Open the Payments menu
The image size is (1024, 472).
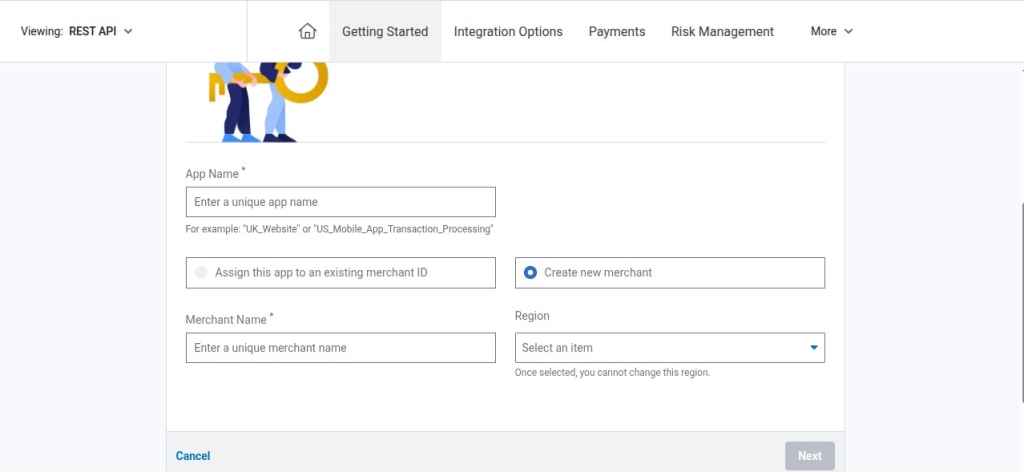coord(616,31)
